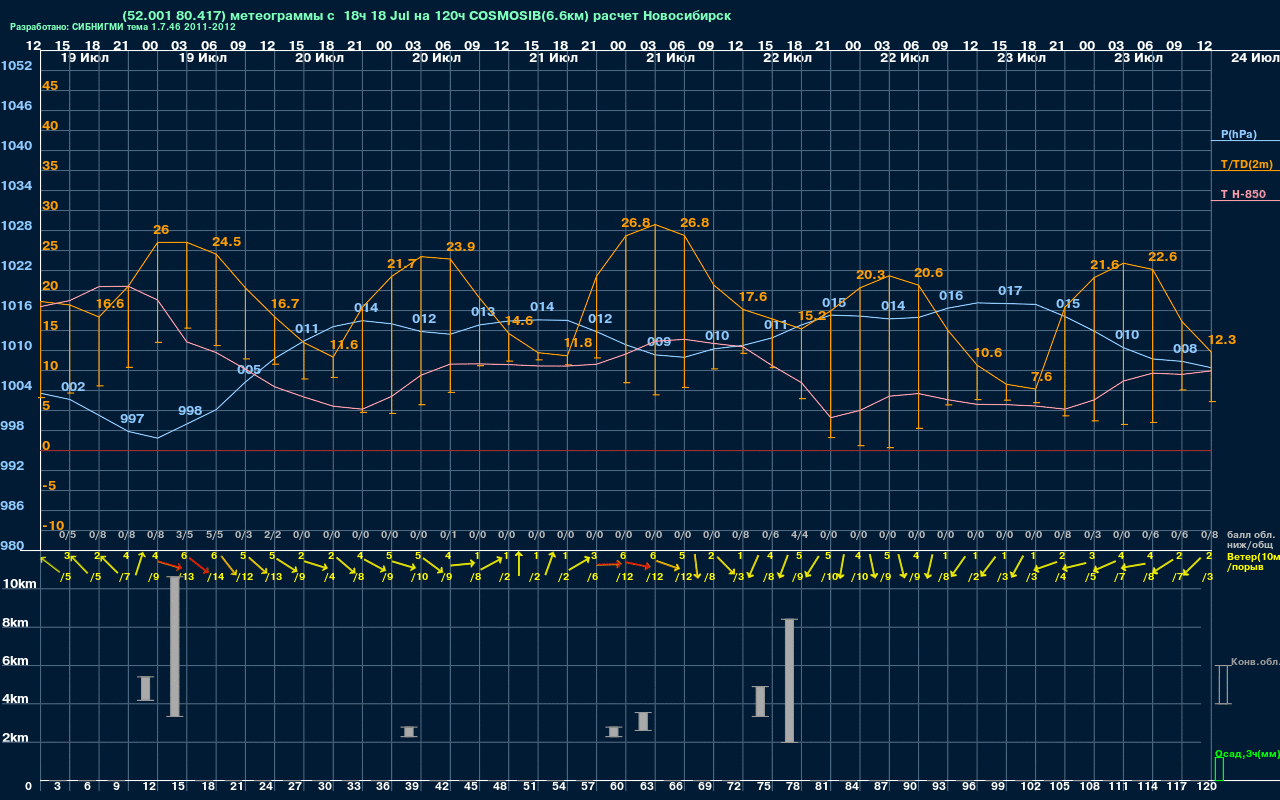
Task: Click 1052 on the pressure axis
Action: coord(16,66)
